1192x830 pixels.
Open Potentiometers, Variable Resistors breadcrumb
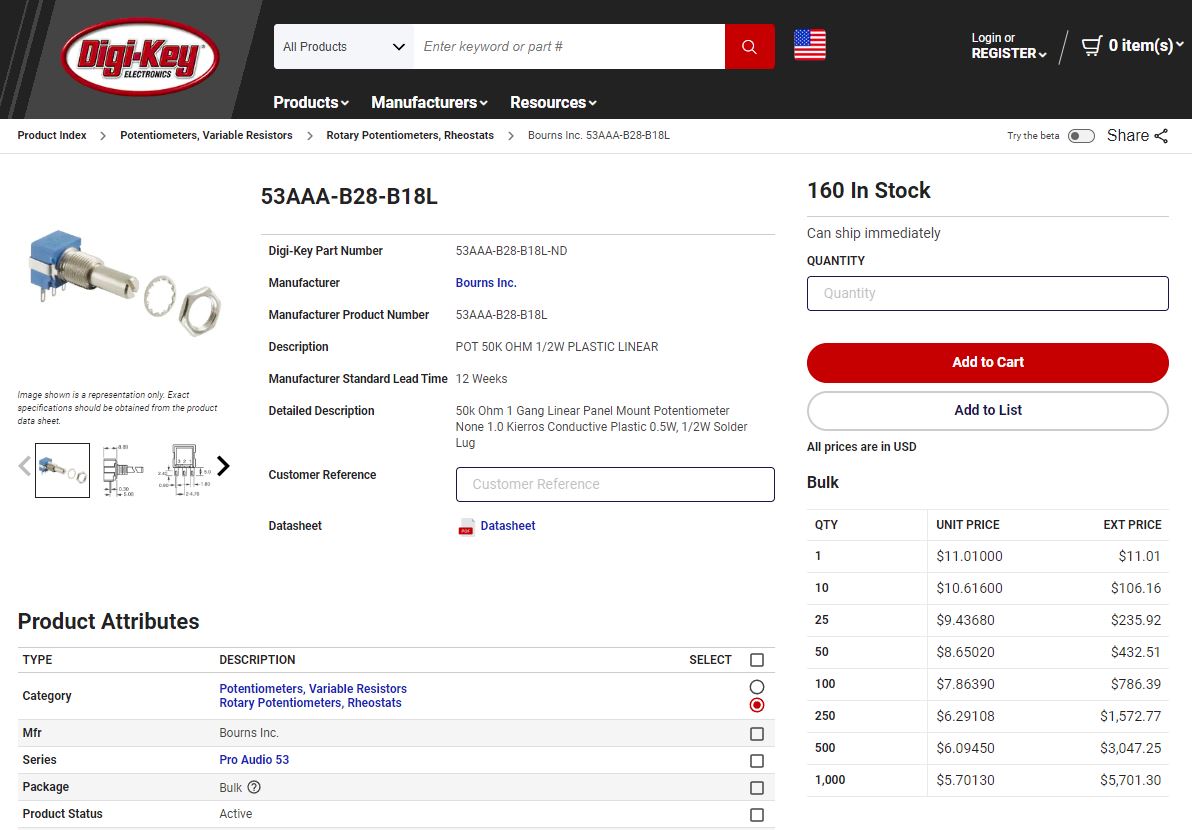[x=206, y=135]
